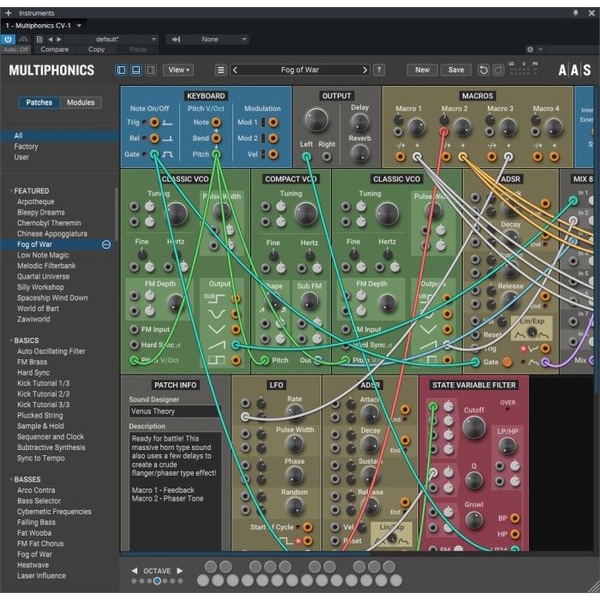Click the Output module Right input jack
This screenshot has width=600, height=600.
pyautogui.click(x=326, y=157)
